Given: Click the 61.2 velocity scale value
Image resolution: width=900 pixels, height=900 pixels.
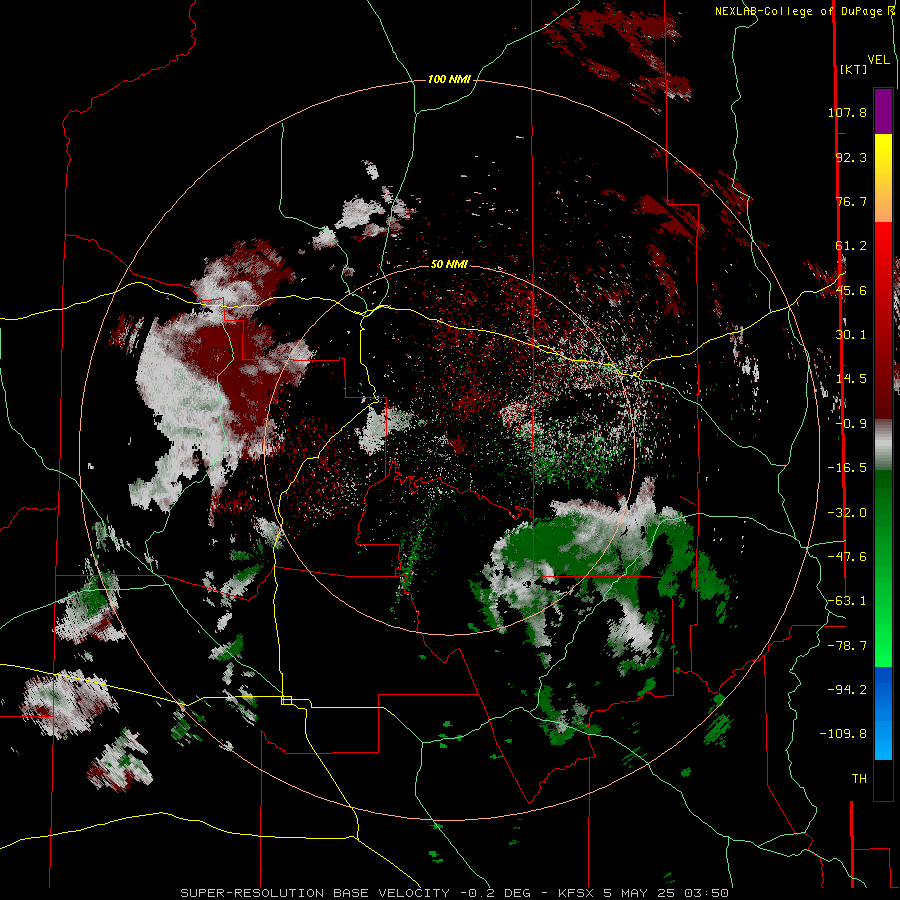Looking at the screenshot, I should 851,246.
